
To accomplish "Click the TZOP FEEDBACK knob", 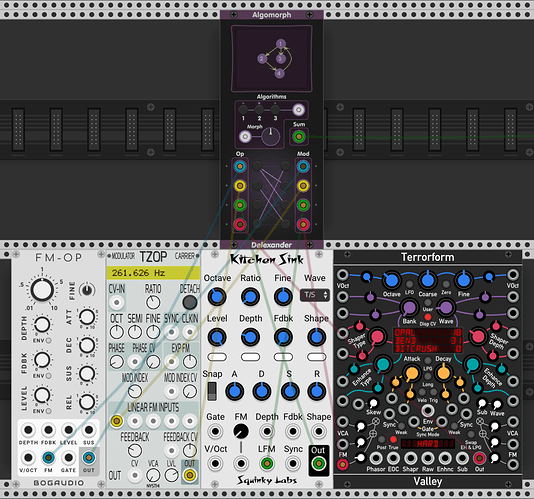I will 135,451.
